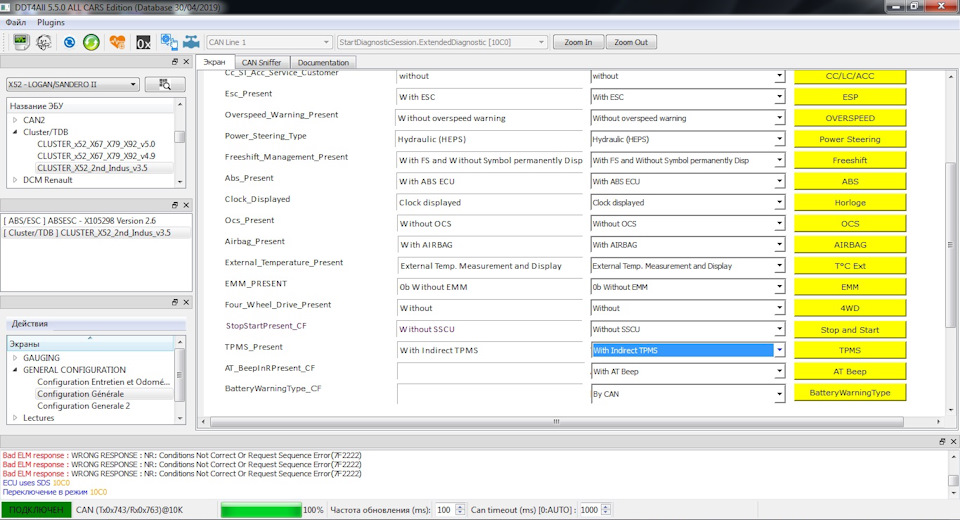Click the yellow CC/LC/ACC button
Screen dimensions: 960x520
[x=850, y=76]
